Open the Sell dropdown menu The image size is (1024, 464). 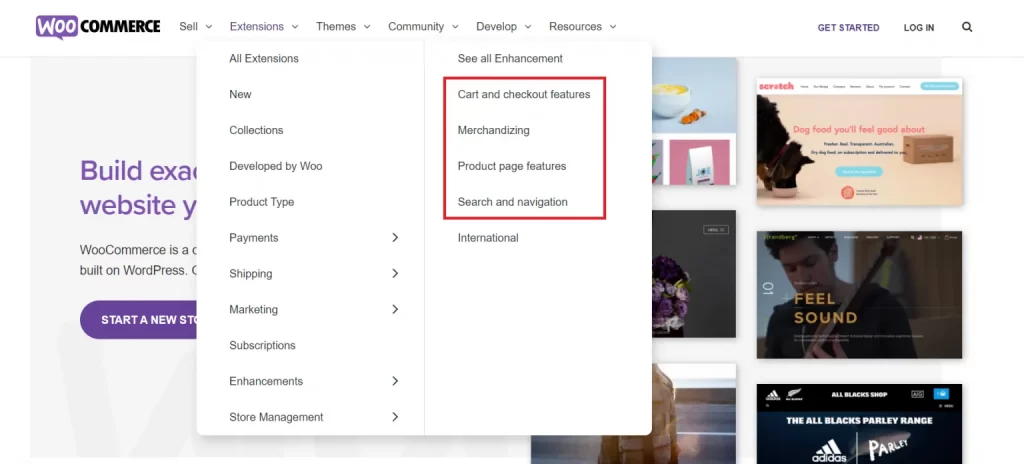(195, 27)
